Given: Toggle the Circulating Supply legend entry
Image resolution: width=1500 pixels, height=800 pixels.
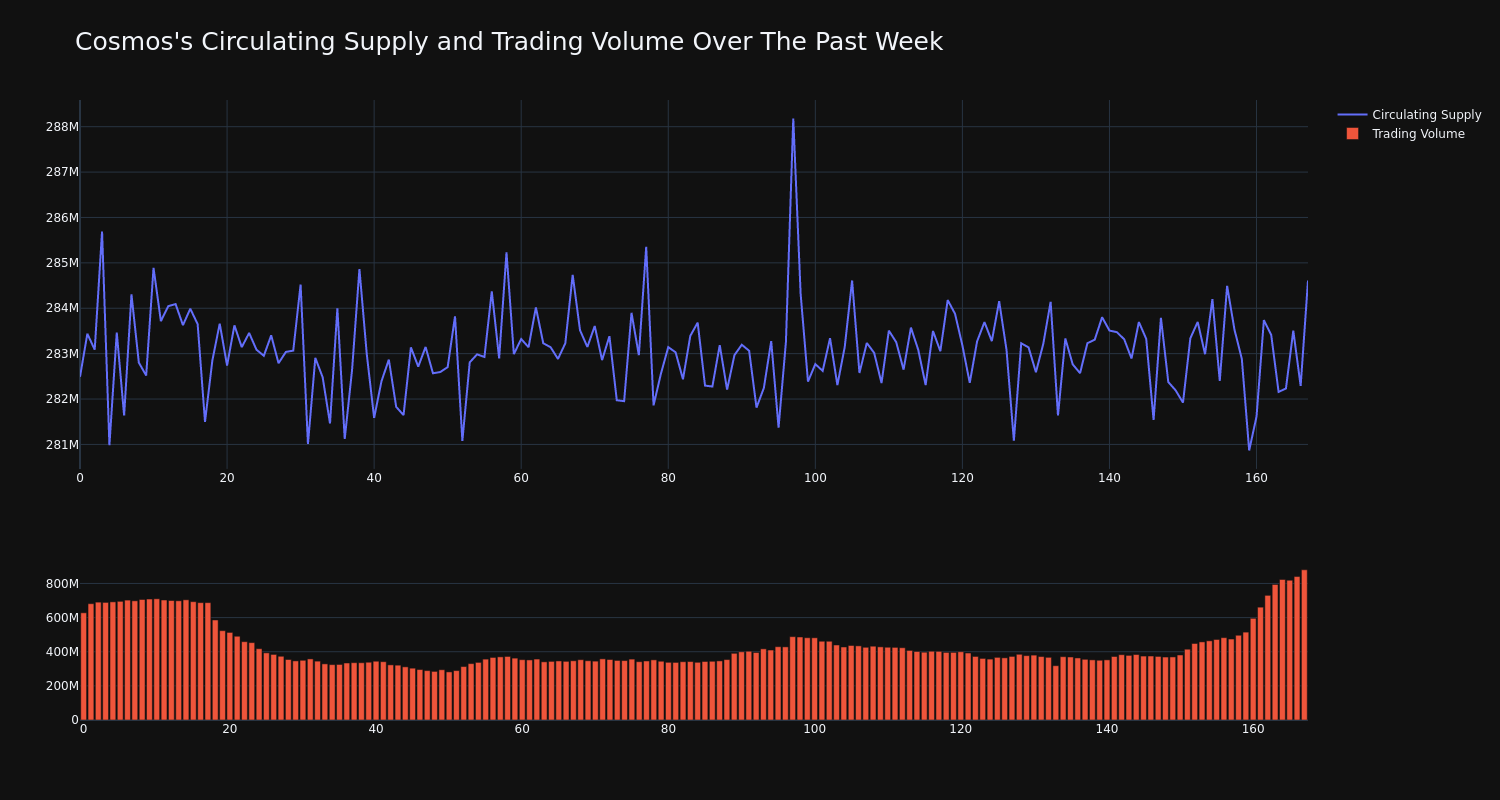Looking at the screenshot, I should tap(1409, 115).
